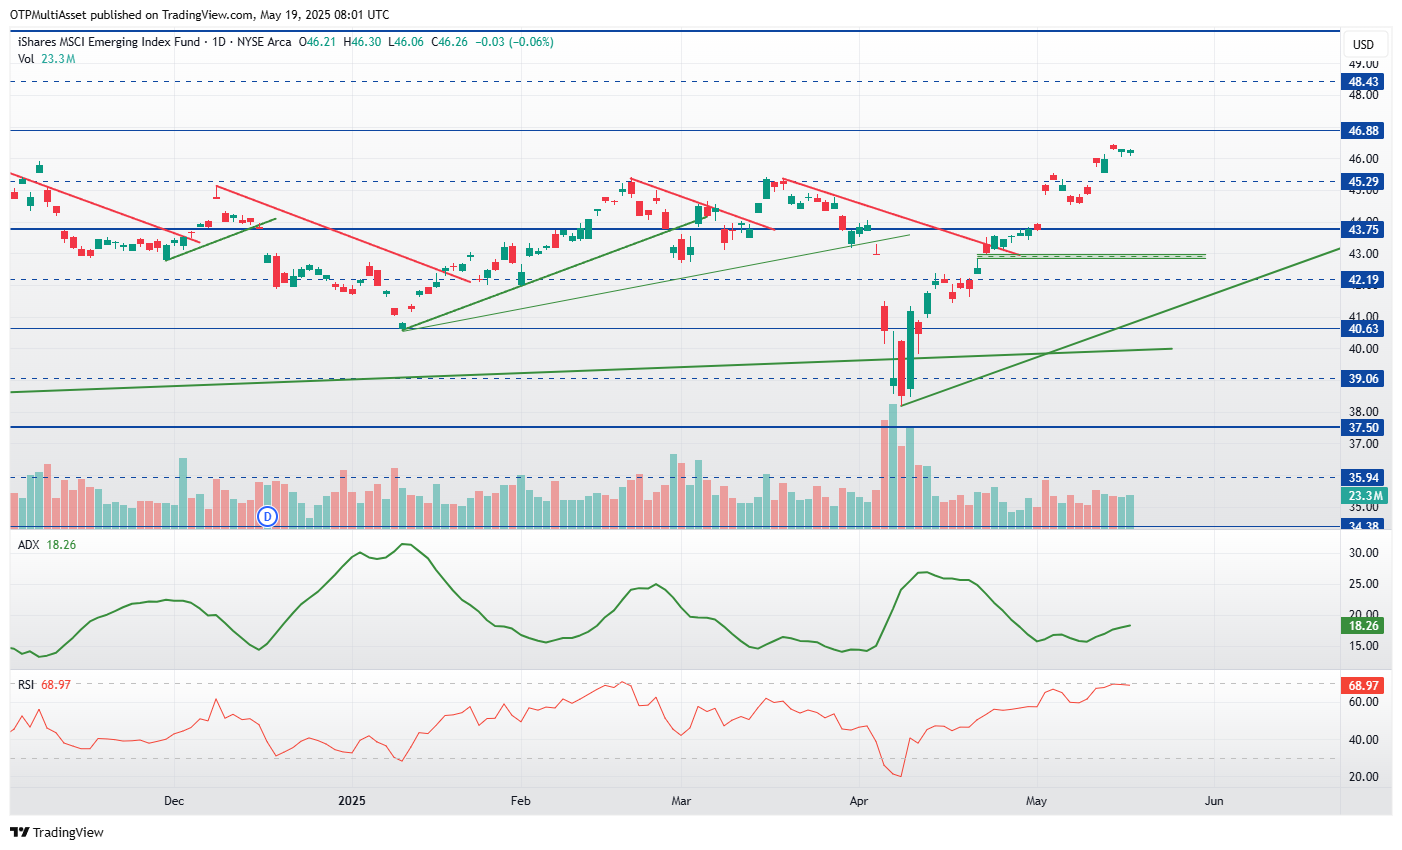The height and width of the screenshot is (850, 1402).
Task: Click the RSI 68.97 indicator title
Action: tap(44, 685)
